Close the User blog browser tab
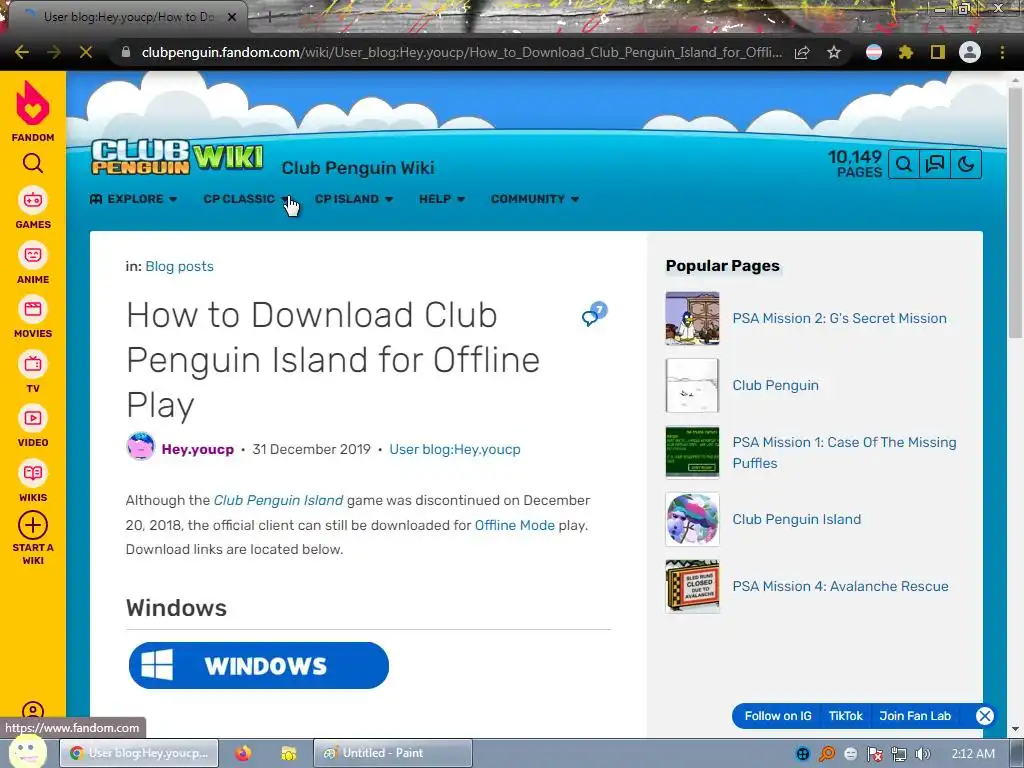 [x=232, y=17]
